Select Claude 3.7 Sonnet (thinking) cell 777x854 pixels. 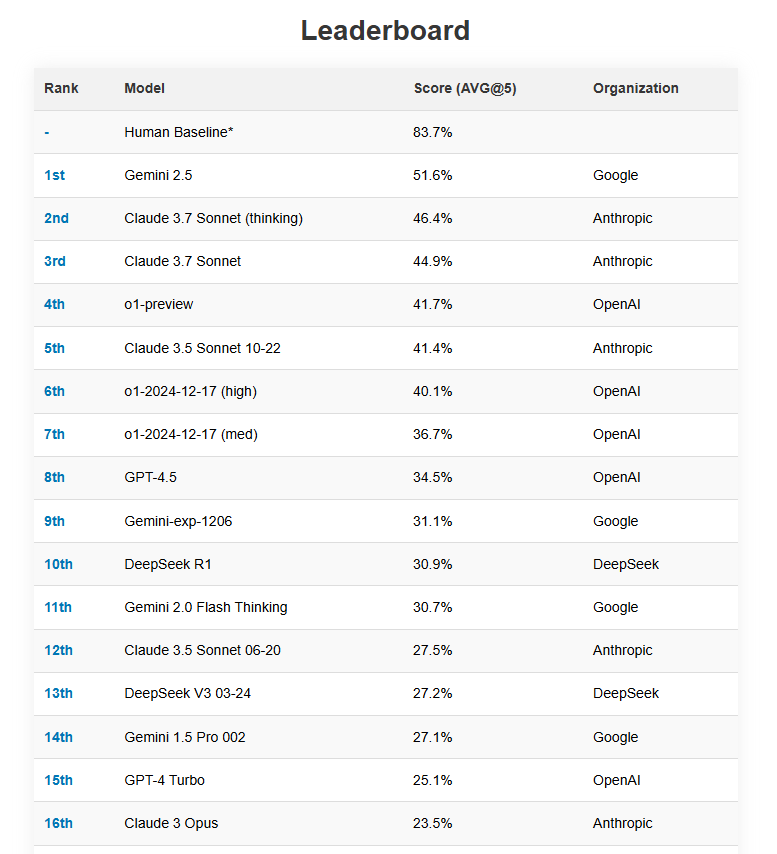click(213, 218)
